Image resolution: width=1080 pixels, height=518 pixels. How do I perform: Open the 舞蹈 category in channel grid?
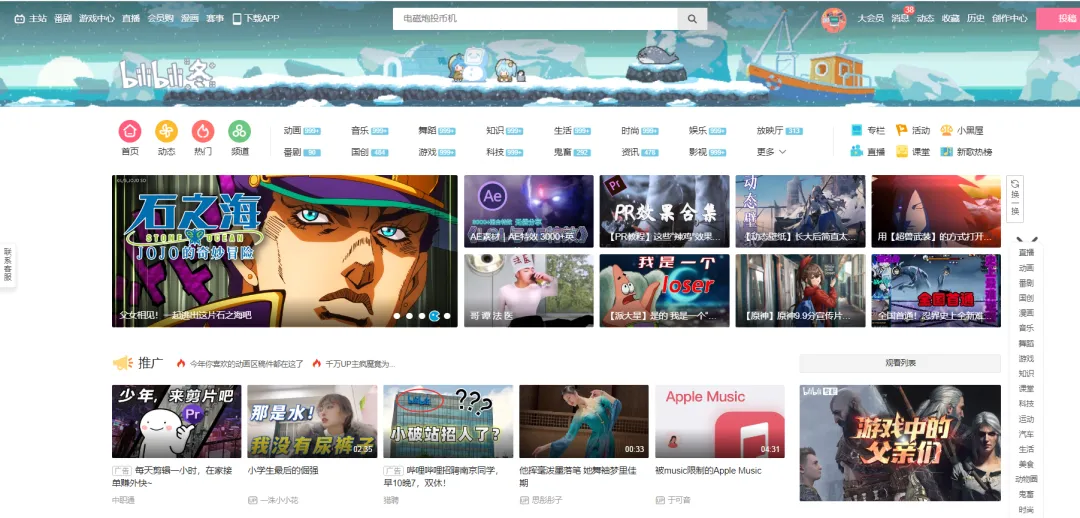437,131
